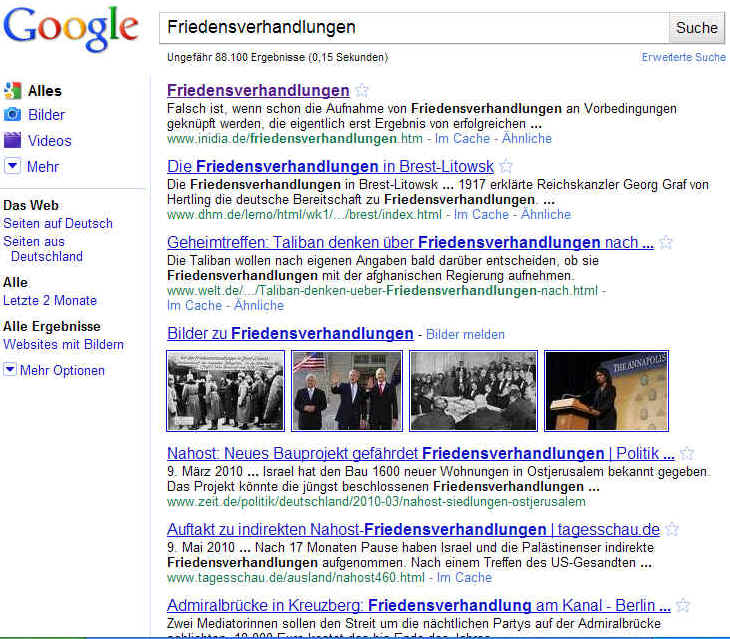The width and height of the screenshot is (730, 639).
Task: Click the Google logo
Action: point(71,29)
